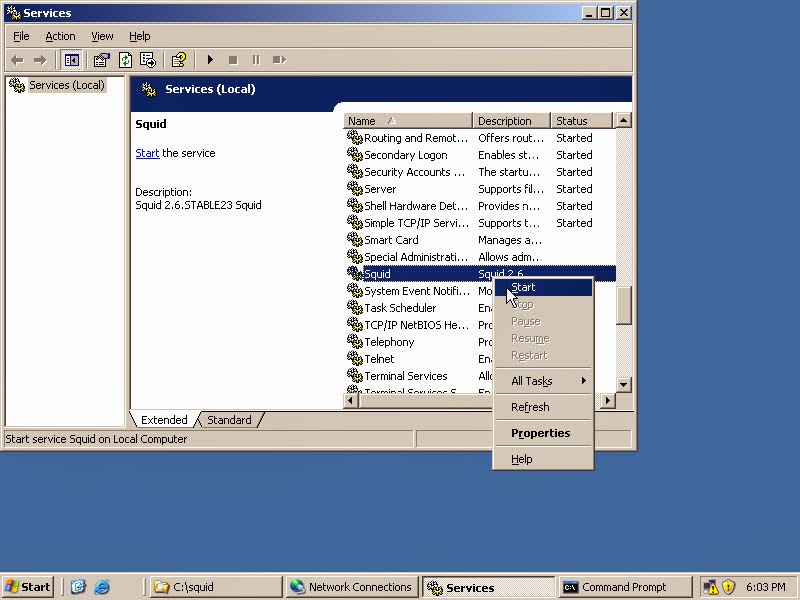Click the vertical scrollbar up arrow
800x600 pixels.
point(623,120)
